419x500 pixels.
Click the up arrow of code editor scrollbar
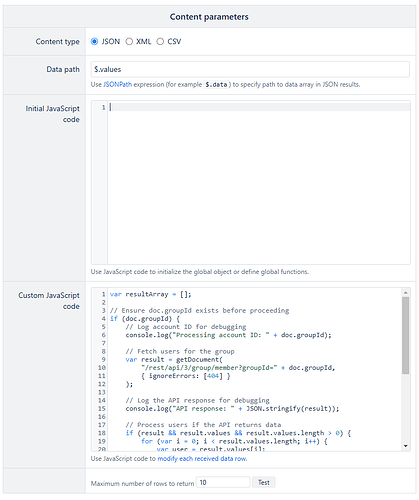click(x=406, y=293)
